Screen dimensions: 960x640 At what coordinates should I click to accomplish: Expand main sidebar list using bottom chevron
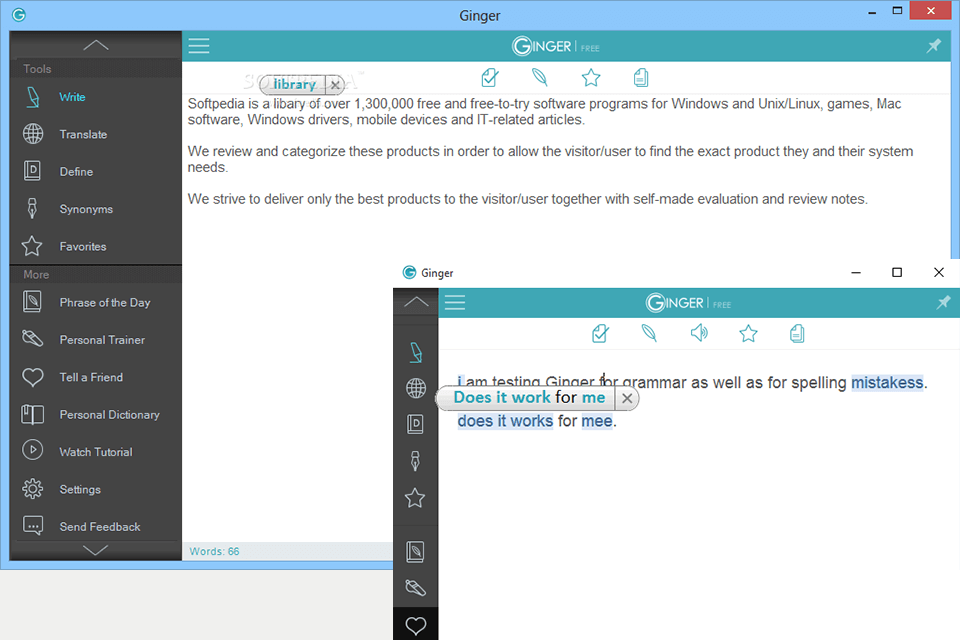pos(96,551)
